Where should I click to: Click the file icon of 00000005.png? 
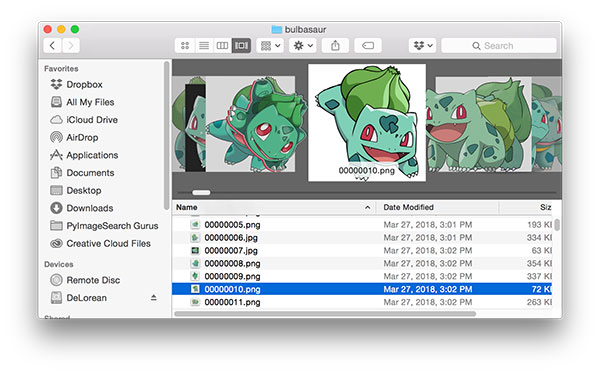coord(195,225)
